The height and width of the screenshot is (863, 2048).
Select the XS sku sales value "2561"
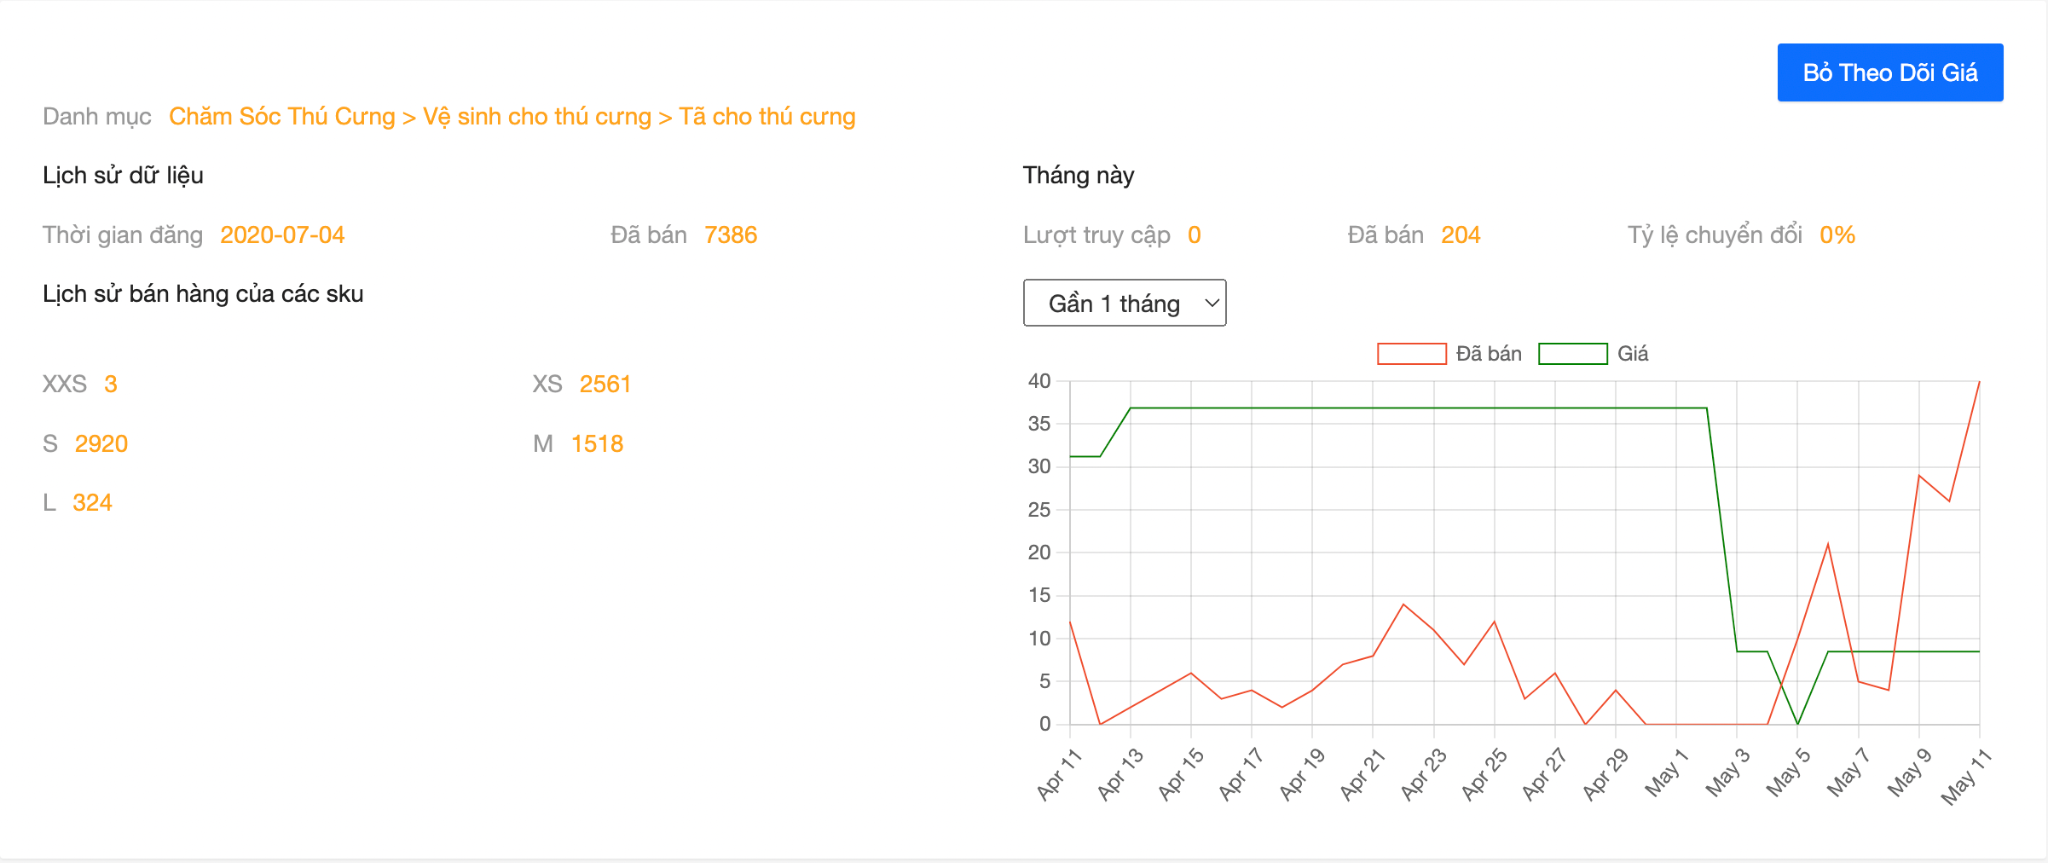605,383
